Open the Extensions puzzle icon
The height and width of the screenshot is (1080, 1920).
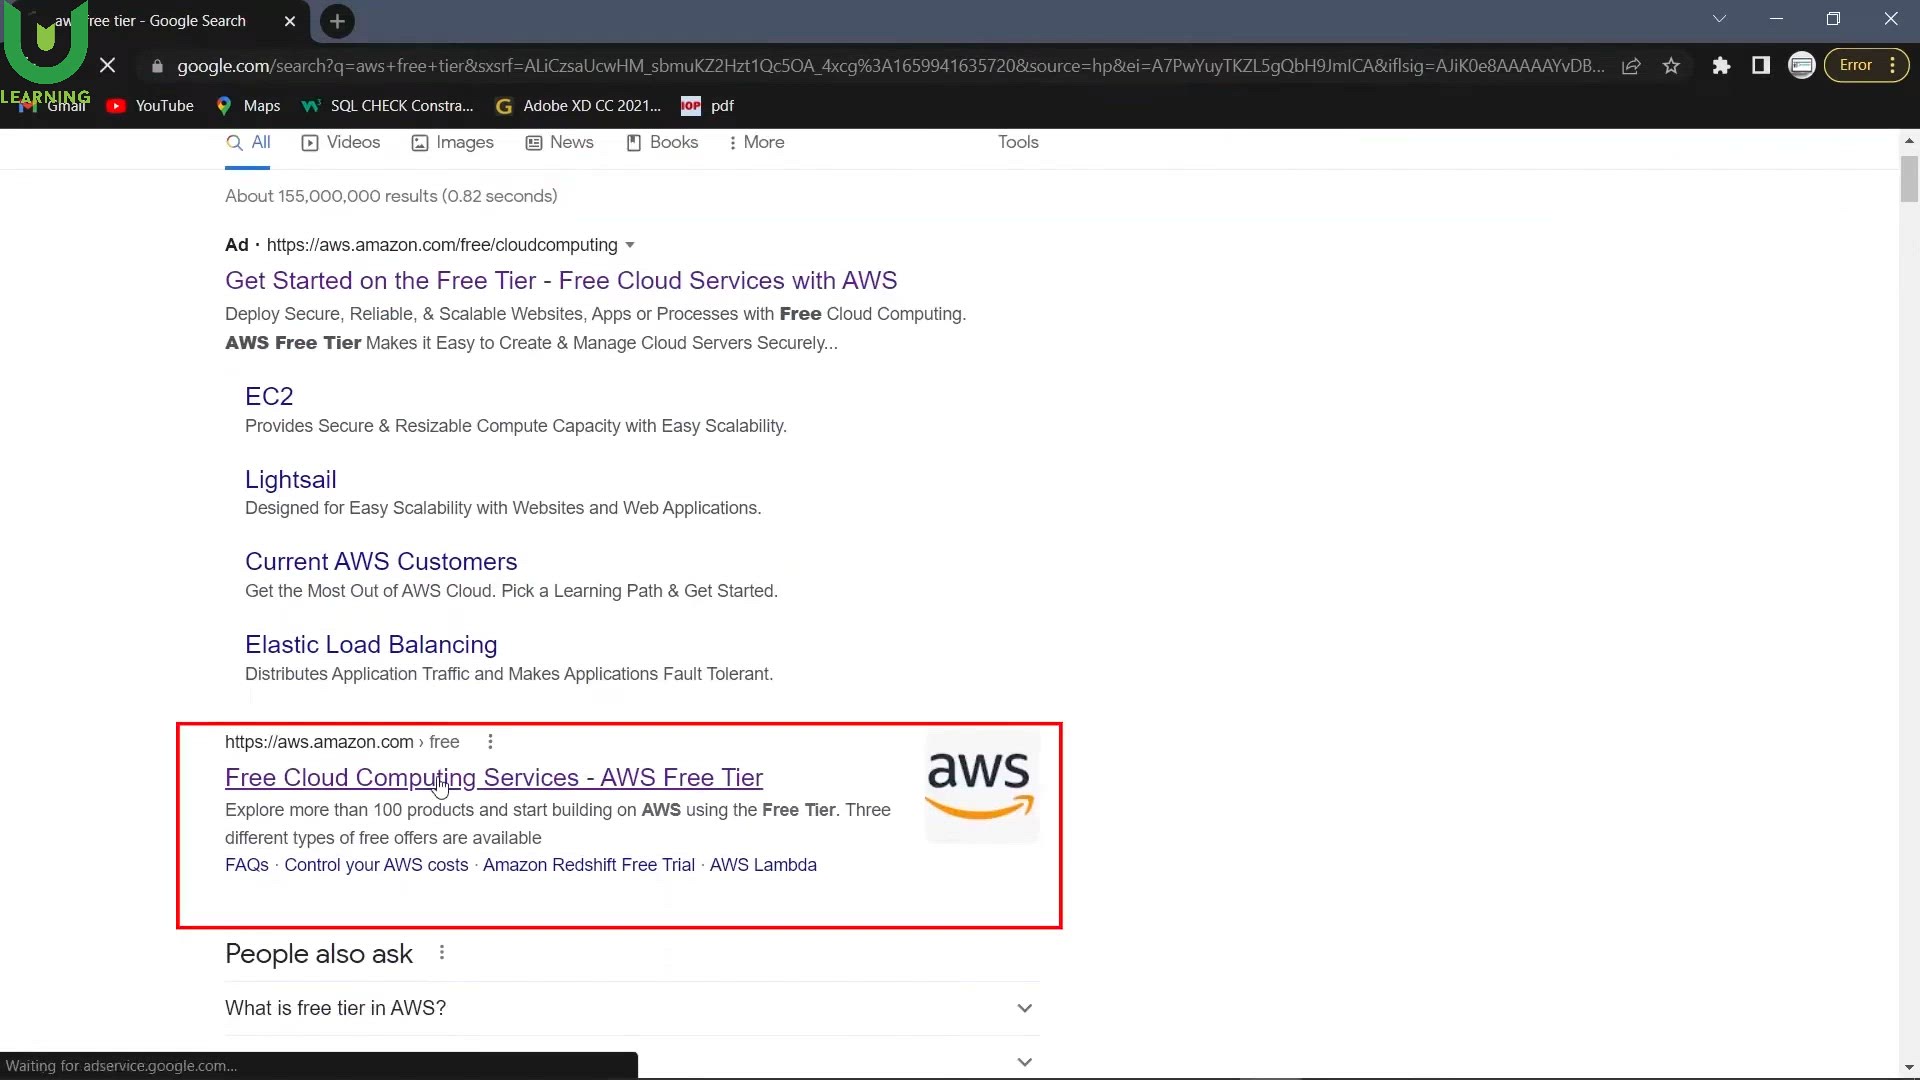[x=1721, y=66]
